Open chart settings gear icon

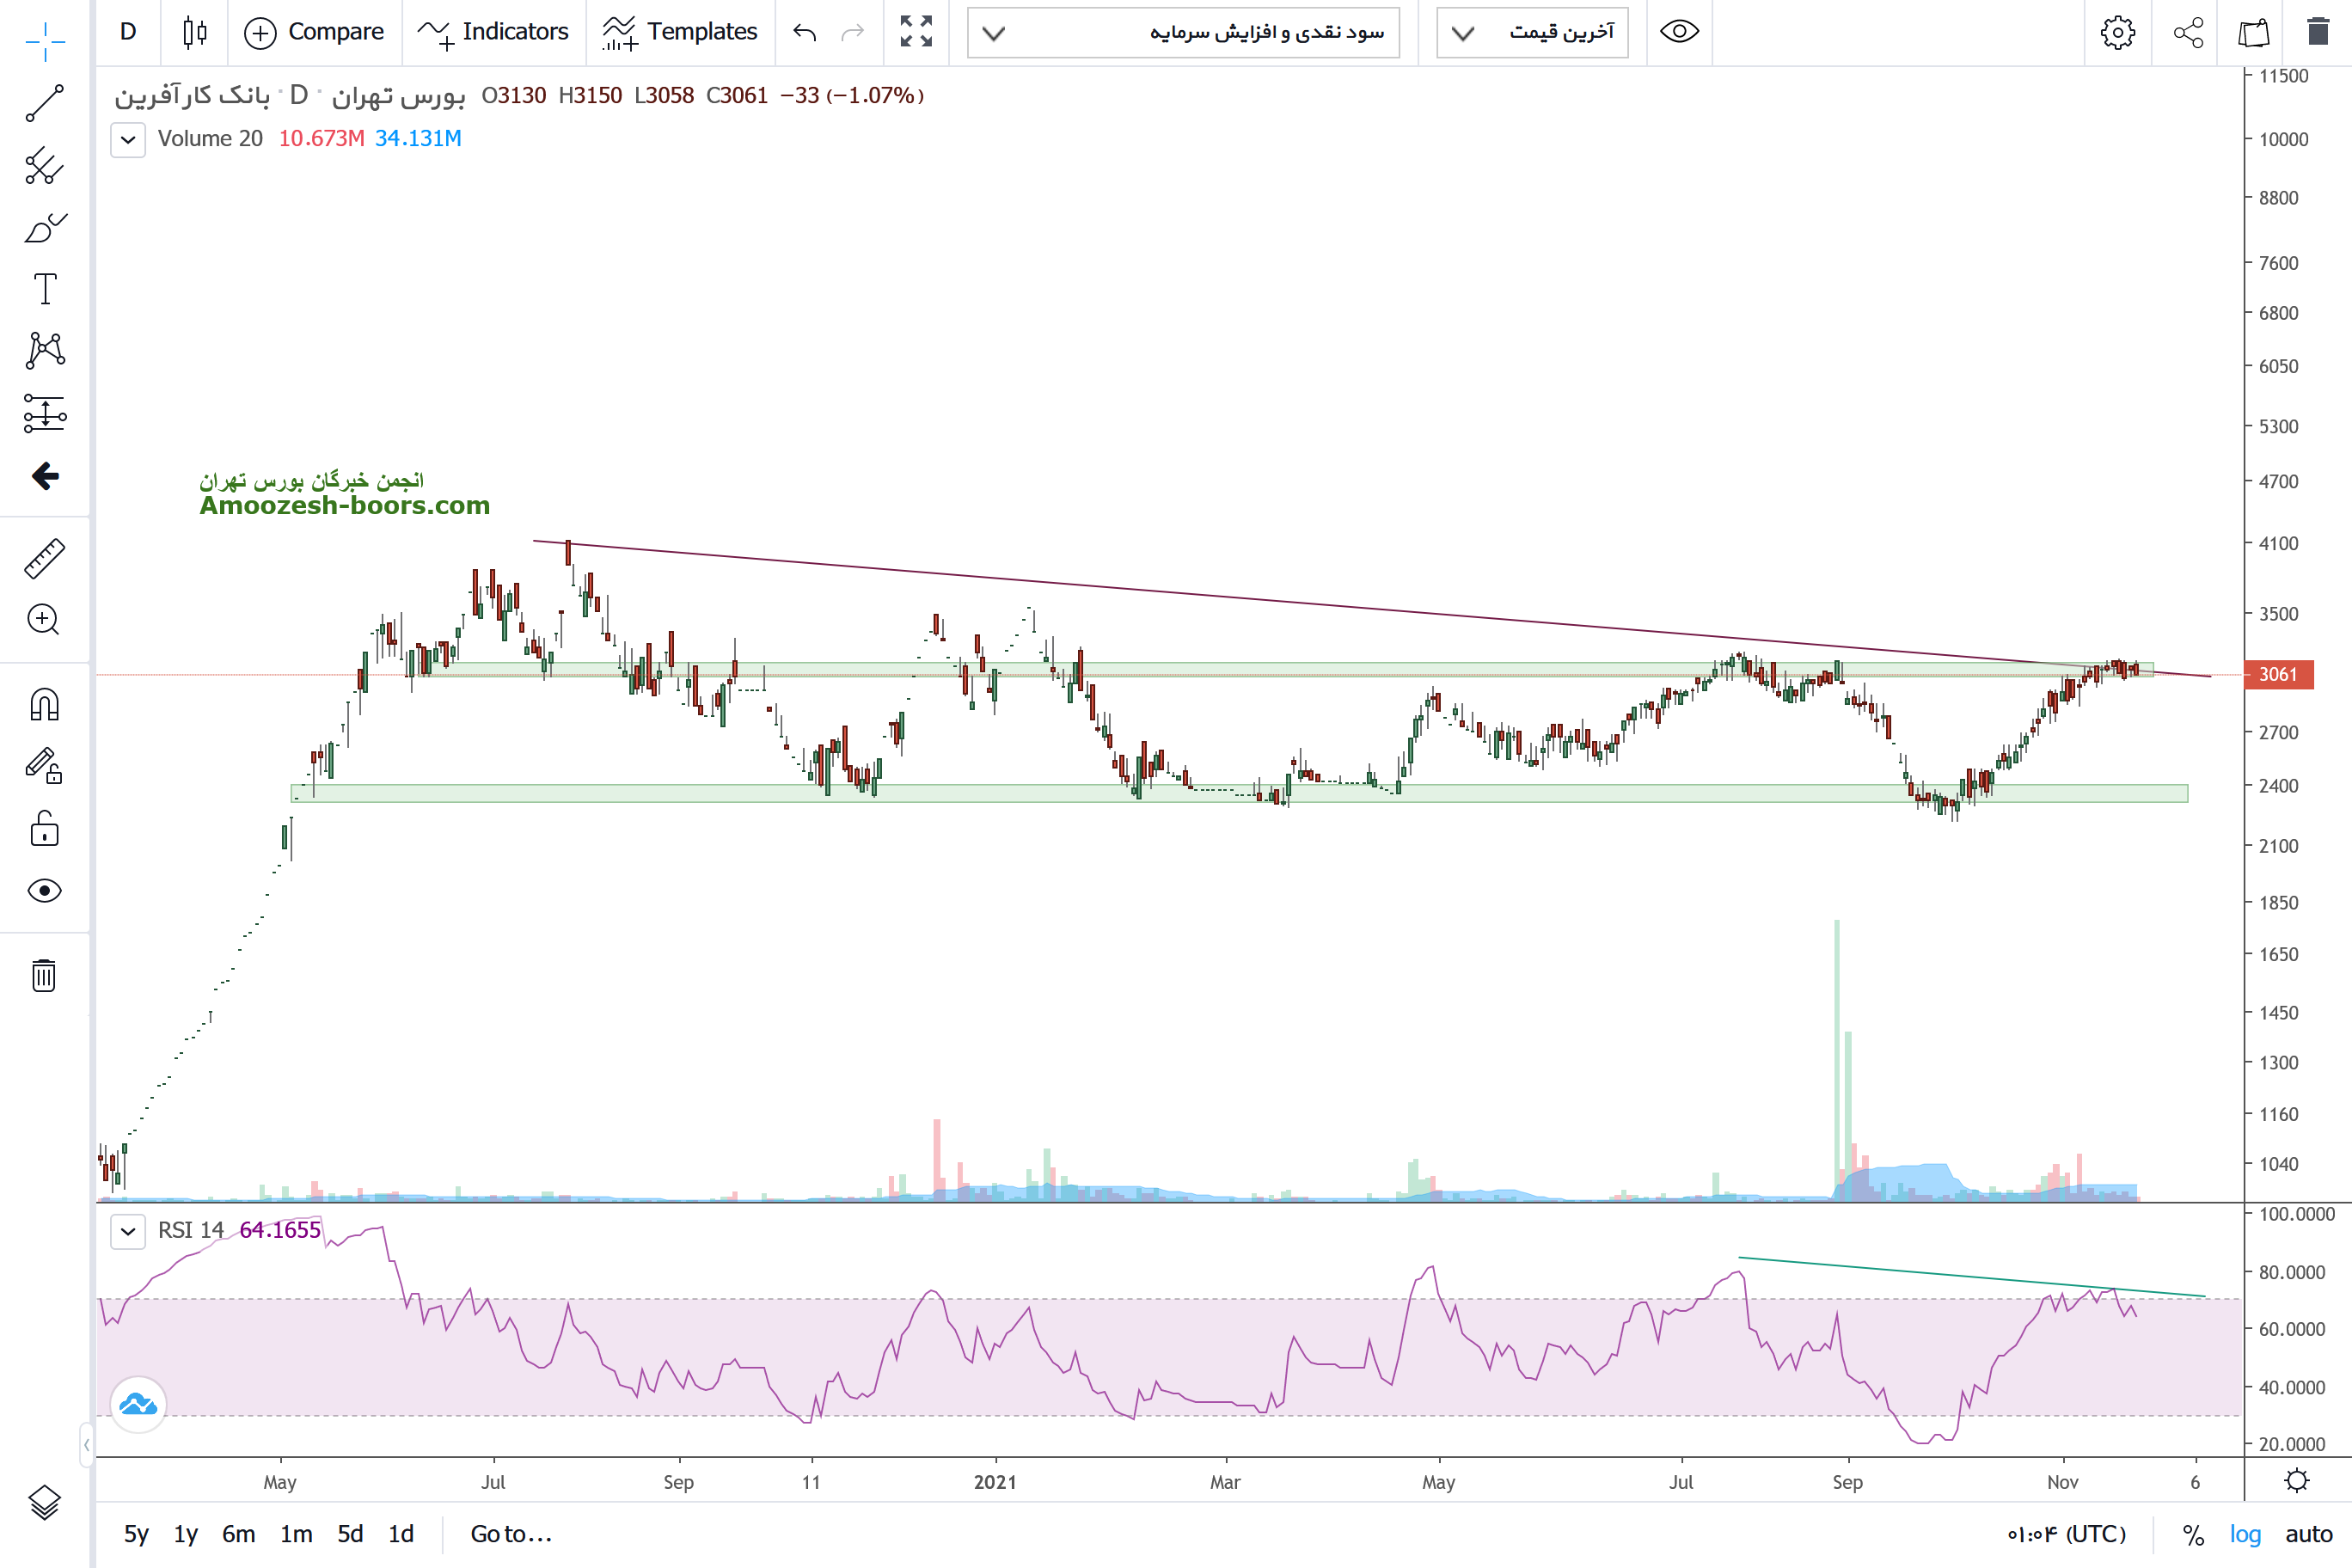click(2116, 32)
